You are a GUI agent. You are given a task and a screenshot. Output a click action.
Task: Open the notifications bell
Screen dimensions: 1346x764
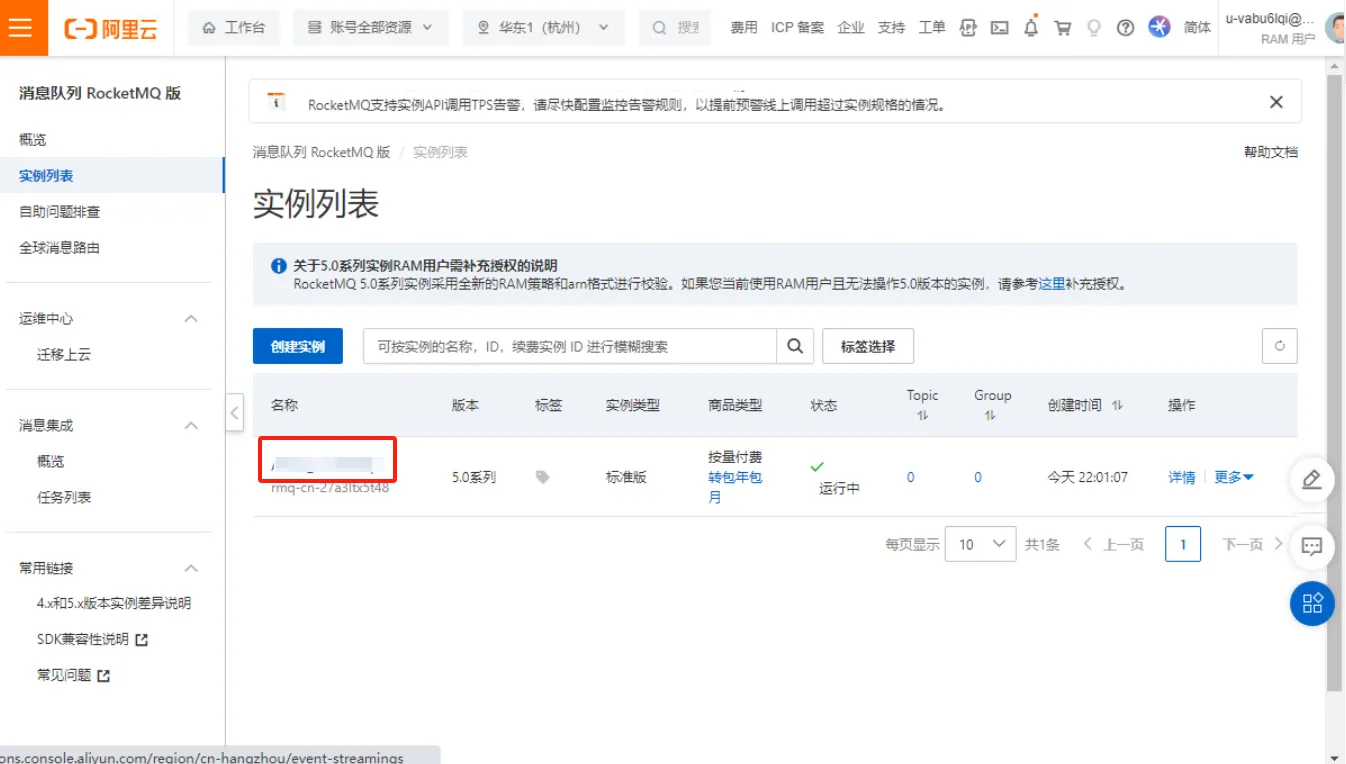click(x=1031, y=28)
